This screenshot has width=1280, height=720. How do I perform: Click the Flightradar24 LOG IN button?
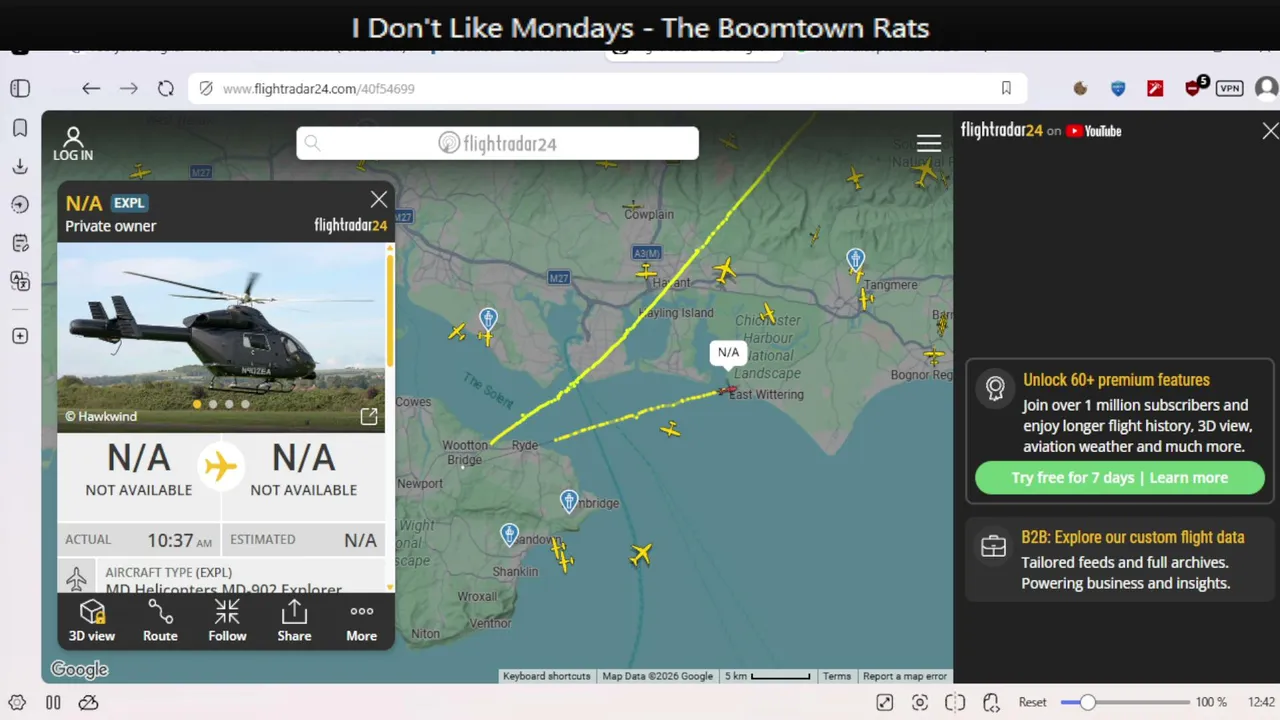click(x=73, y=144)
